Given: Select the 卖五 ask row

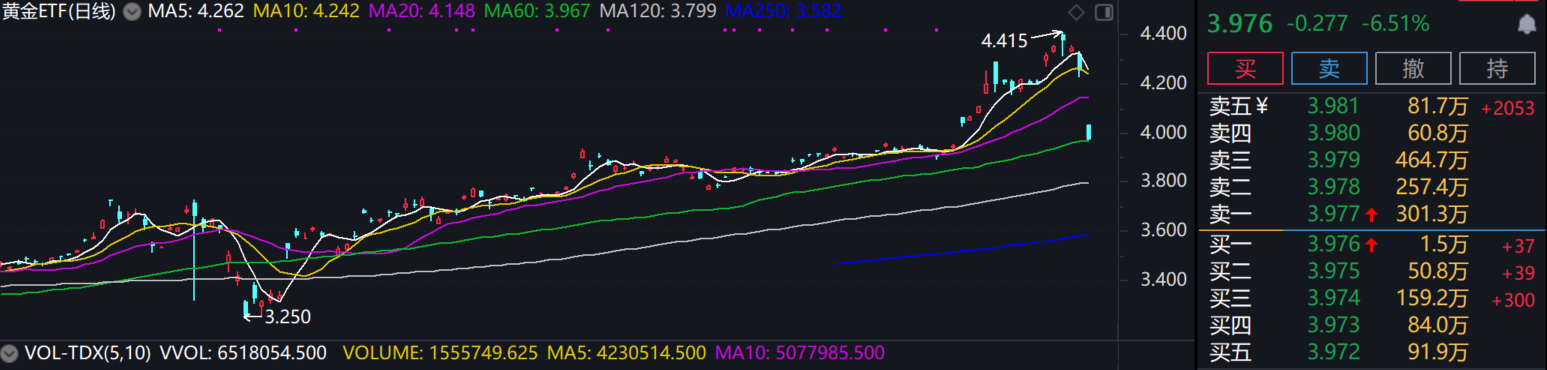Looking at the screenshot, I should [1371, 107].
